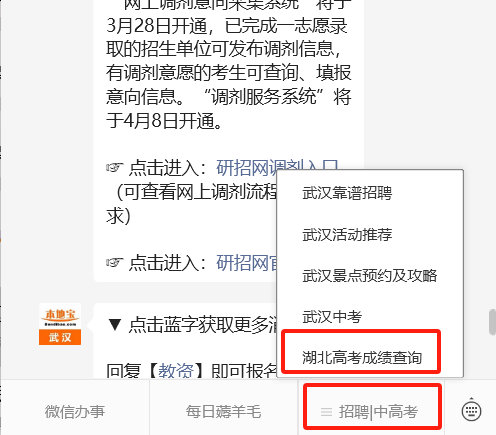Click the first pointing hand emoji
The height and width of the screenshot is (435, 496).
115,167
